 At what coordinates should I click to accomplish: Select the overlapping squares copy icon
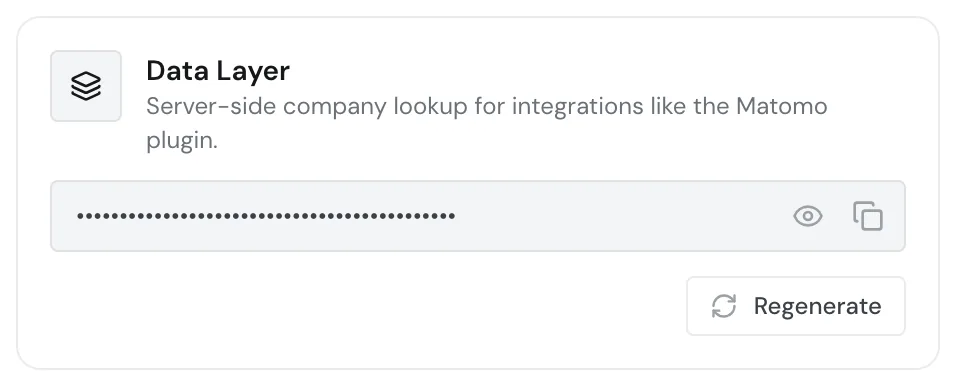pyautogui.click(x=868, y=216)
